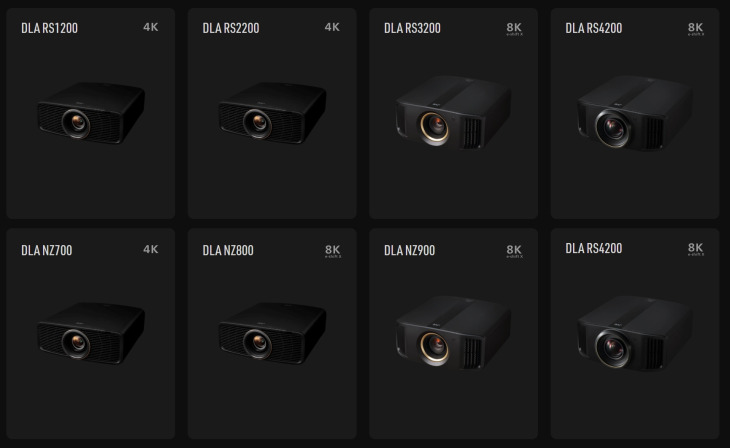The height and width of the screenshot is (448, 730).
Task: Open the DLA NZ700 product title
Action: point(47,251)
